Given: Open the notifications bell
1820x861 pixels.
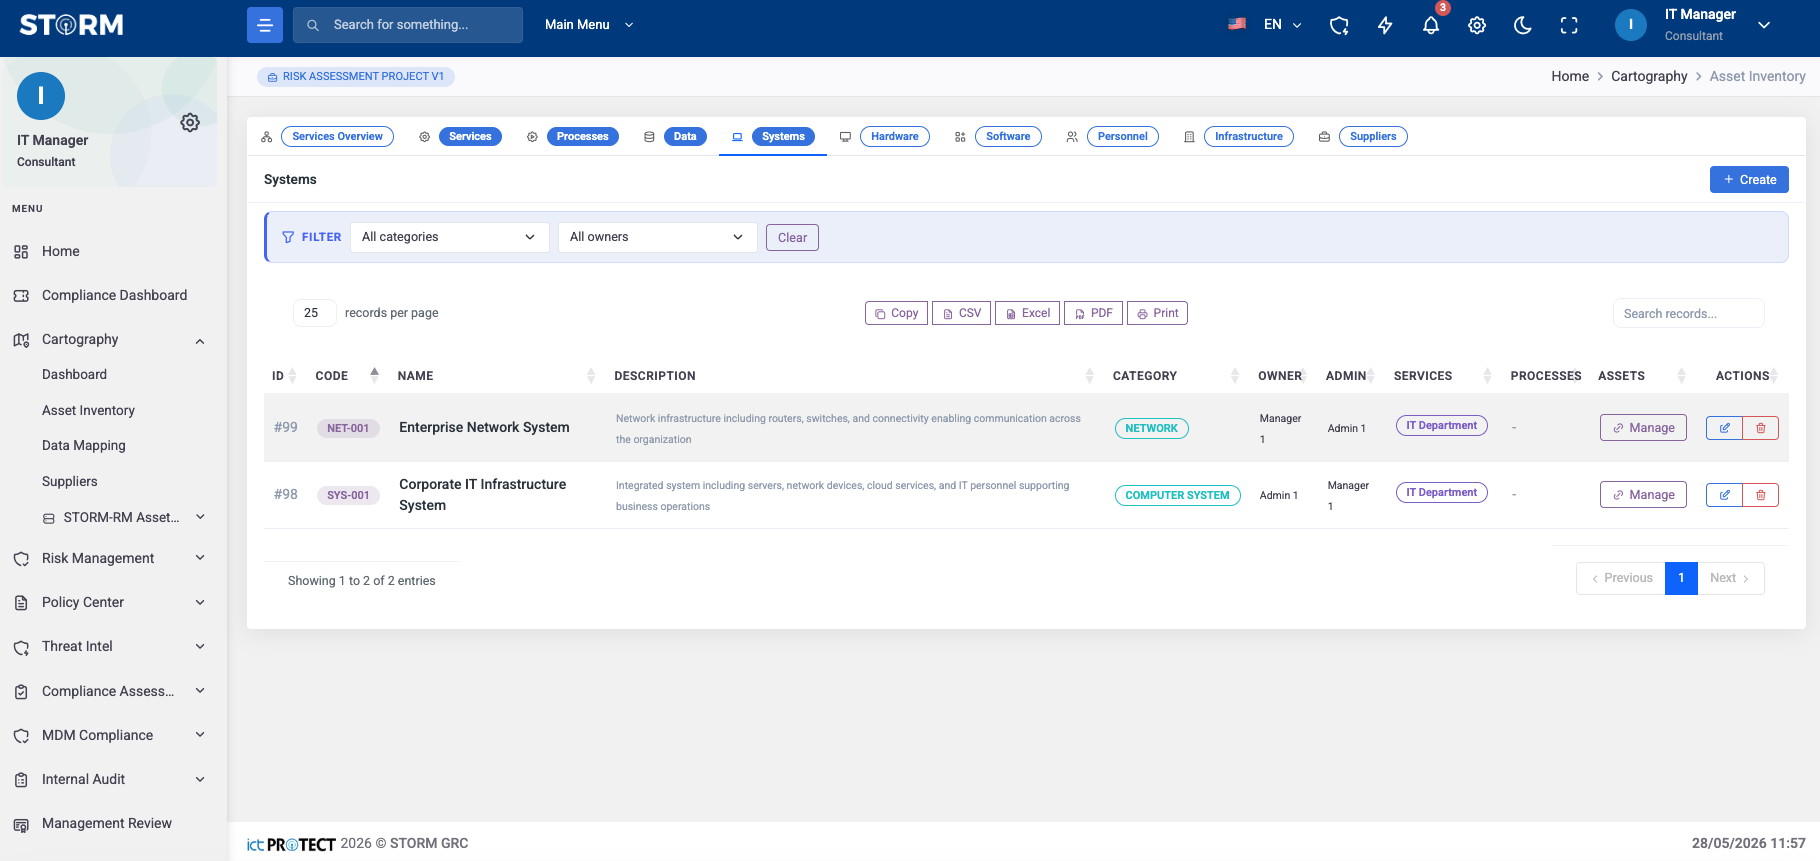Looking at the screenshot, I should (x=1431, y=25).
